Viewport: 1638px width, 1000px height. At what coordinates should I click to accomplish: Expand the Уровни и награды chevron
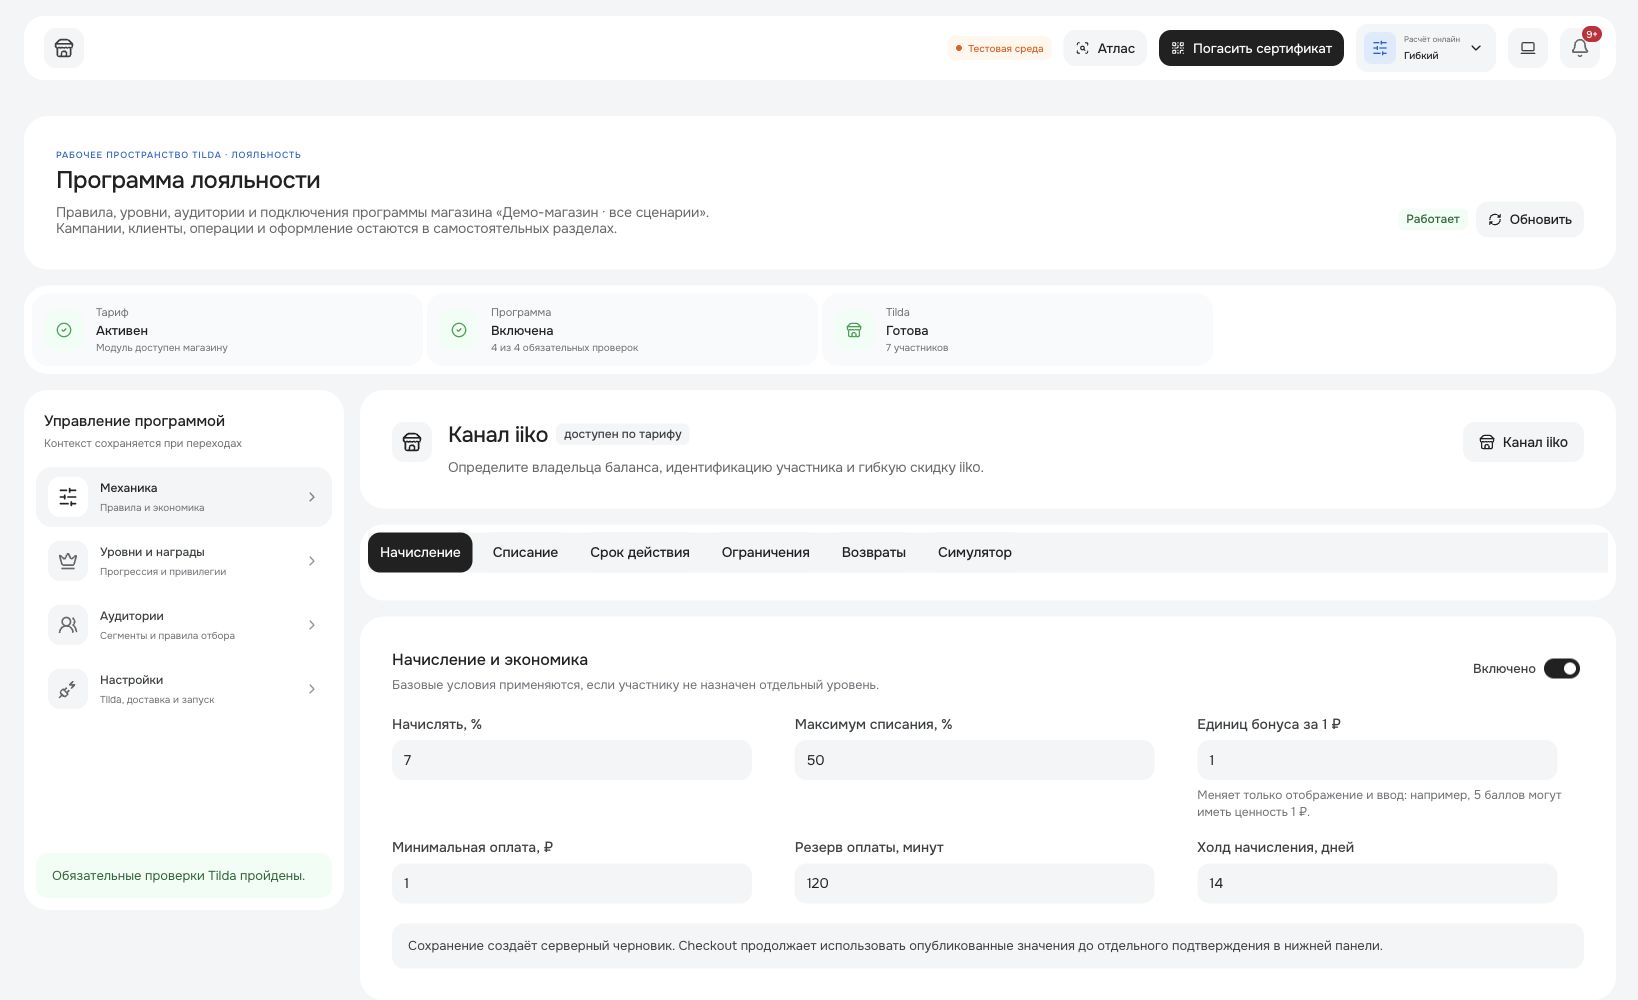tap(312, 561)
